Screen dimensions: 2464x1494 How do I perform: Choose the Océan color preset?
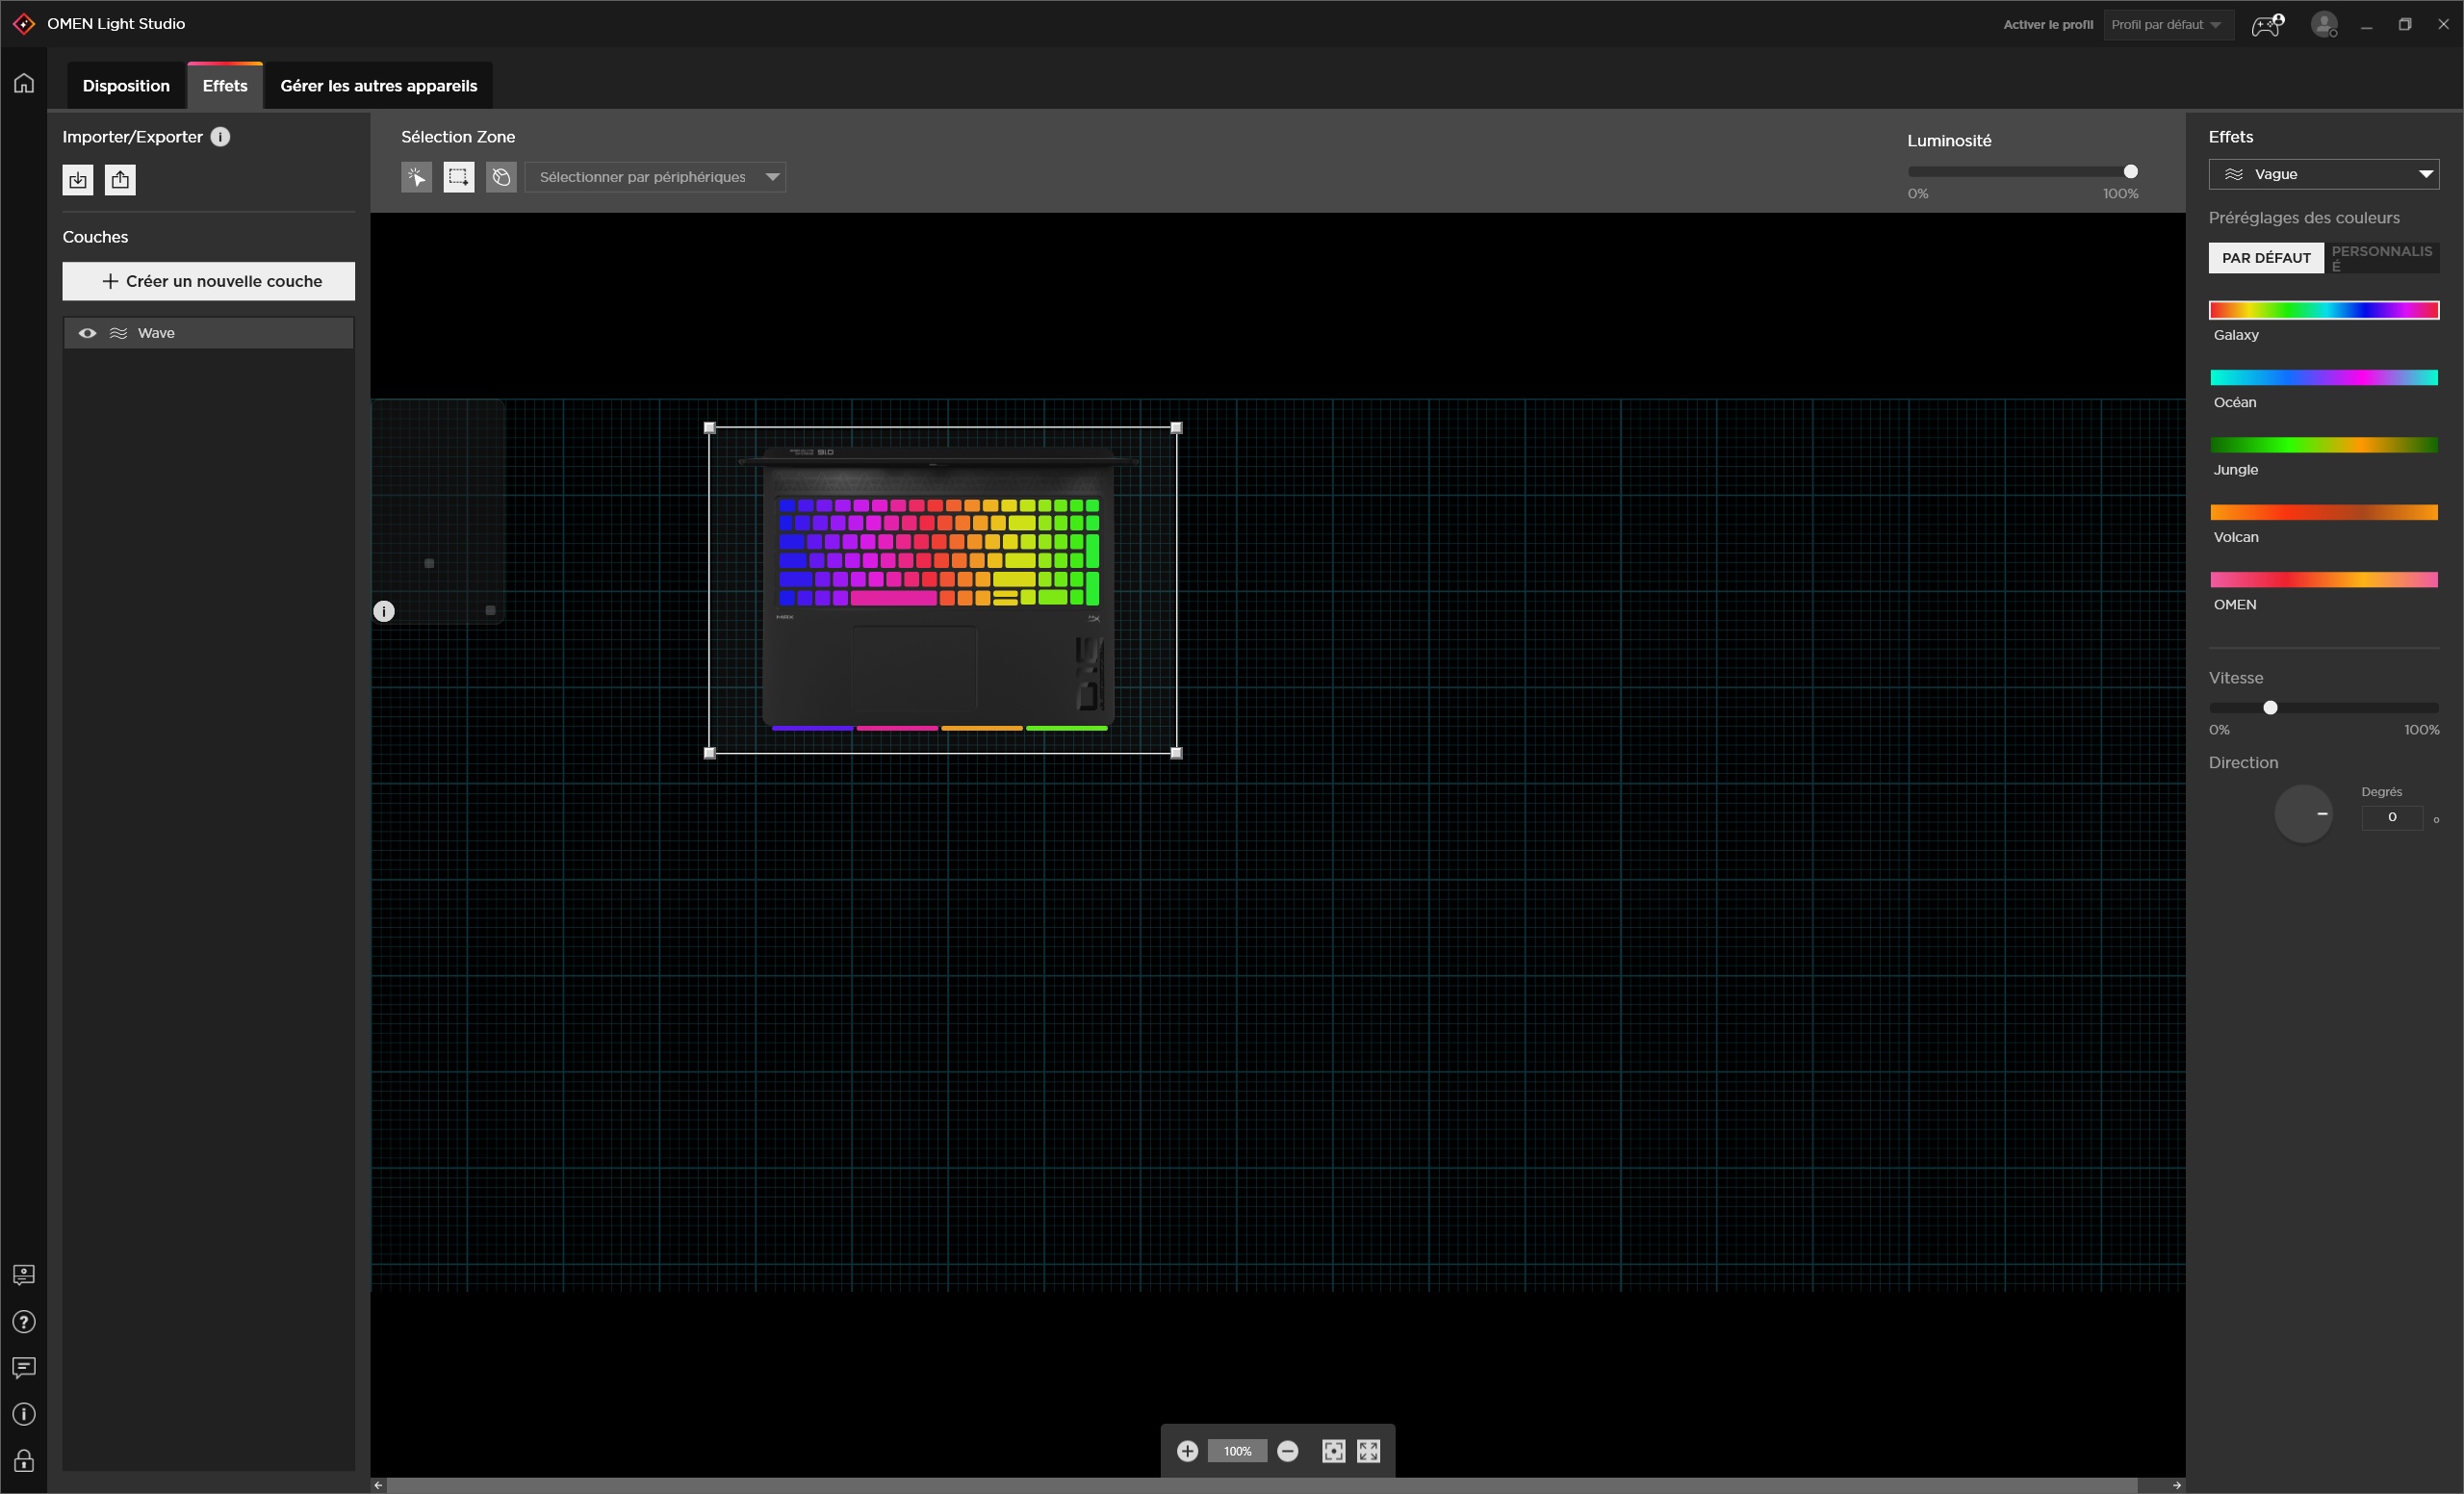click(2323, 378)
